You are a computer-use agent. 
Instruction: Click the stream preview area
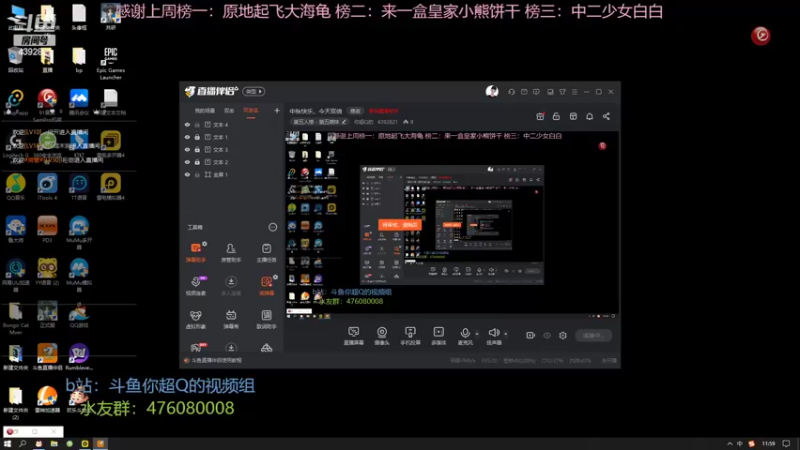452,225
